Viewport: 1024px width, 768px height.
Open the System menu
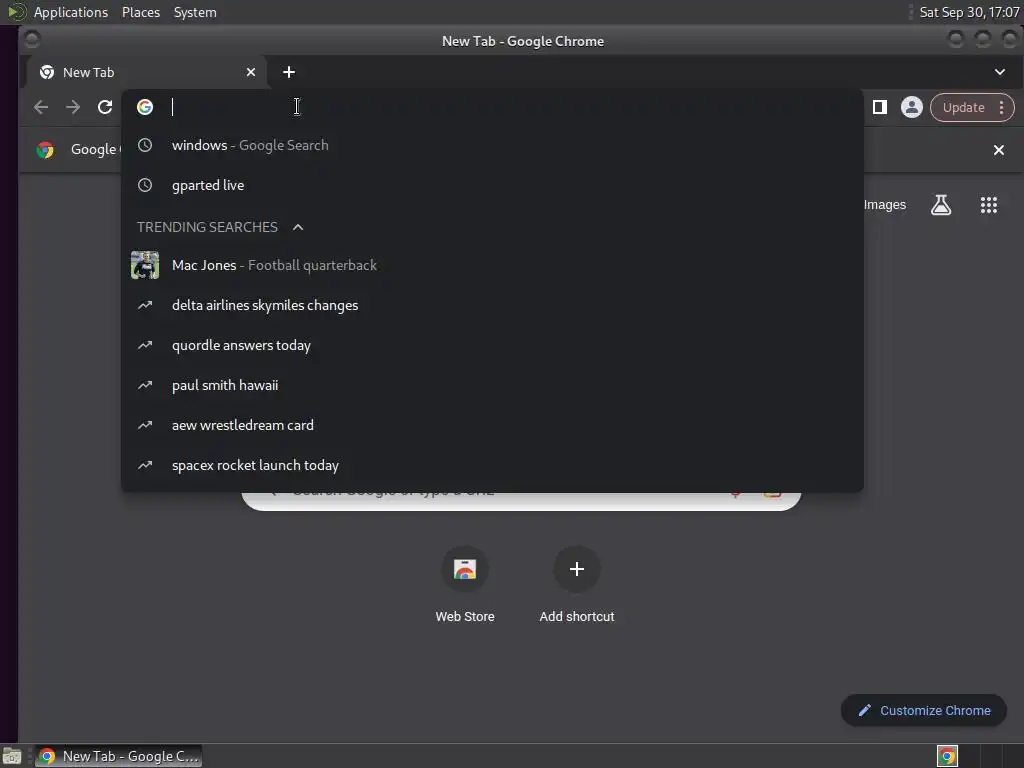[x=195, y=12]
